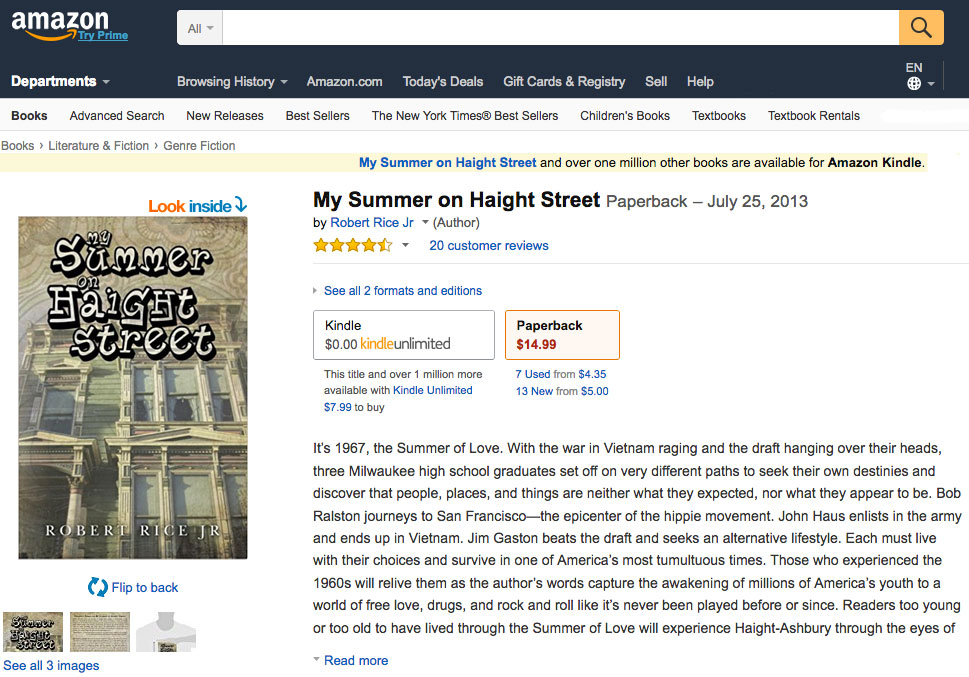Open Today's Deals menu item
969x677 pixels.
442,81
